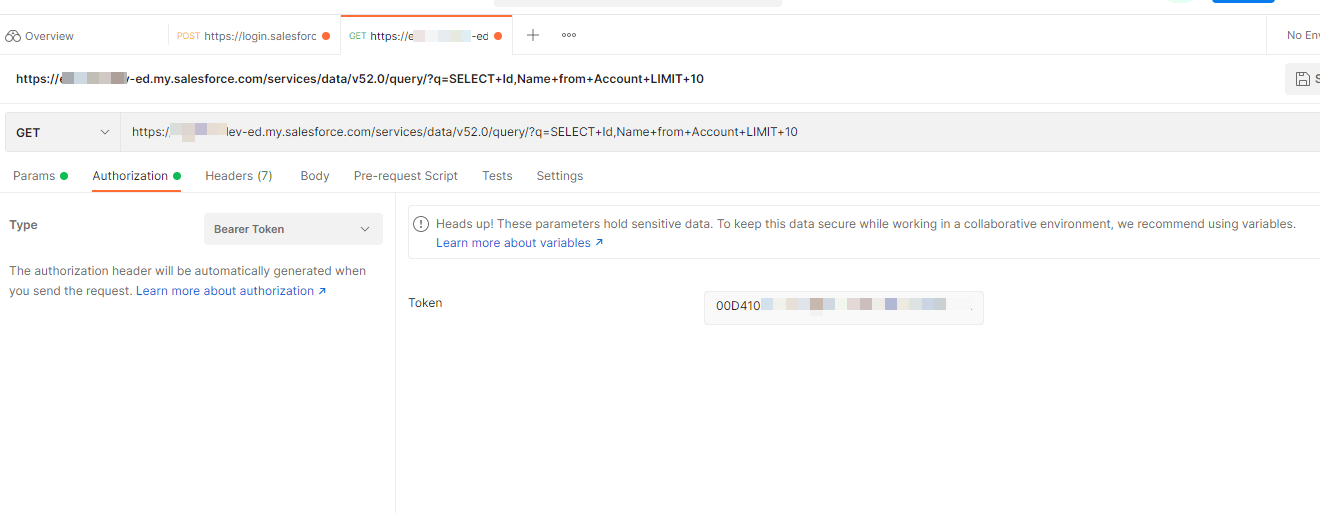
Task: Select the Body tab
Action: (x=315, y=176)
